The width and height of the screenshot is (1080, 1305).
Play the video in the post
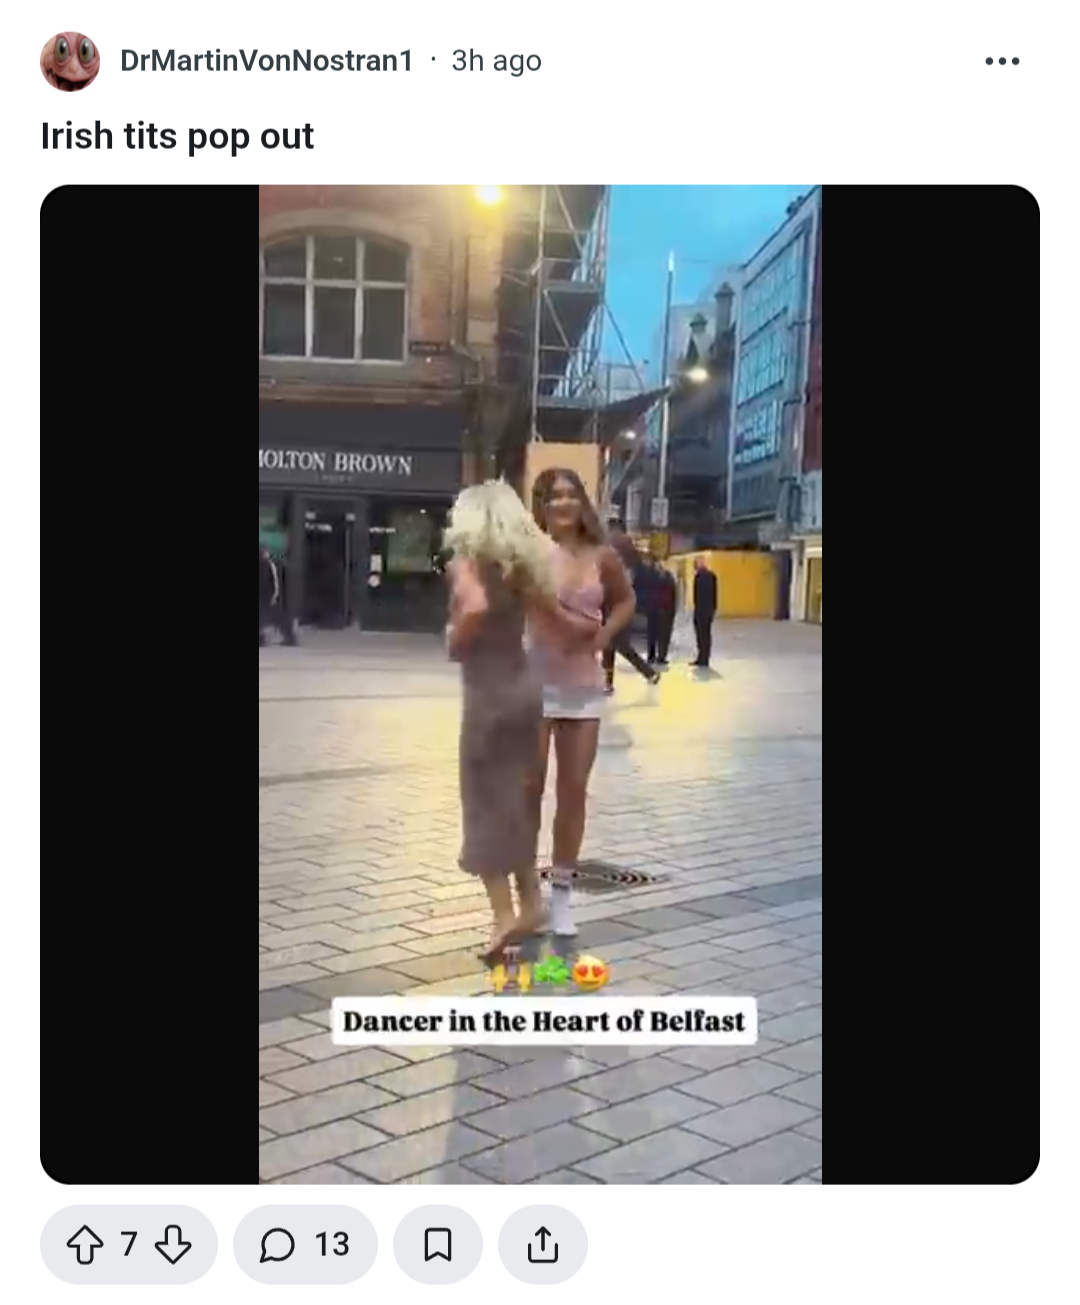(x=540, y=684)
